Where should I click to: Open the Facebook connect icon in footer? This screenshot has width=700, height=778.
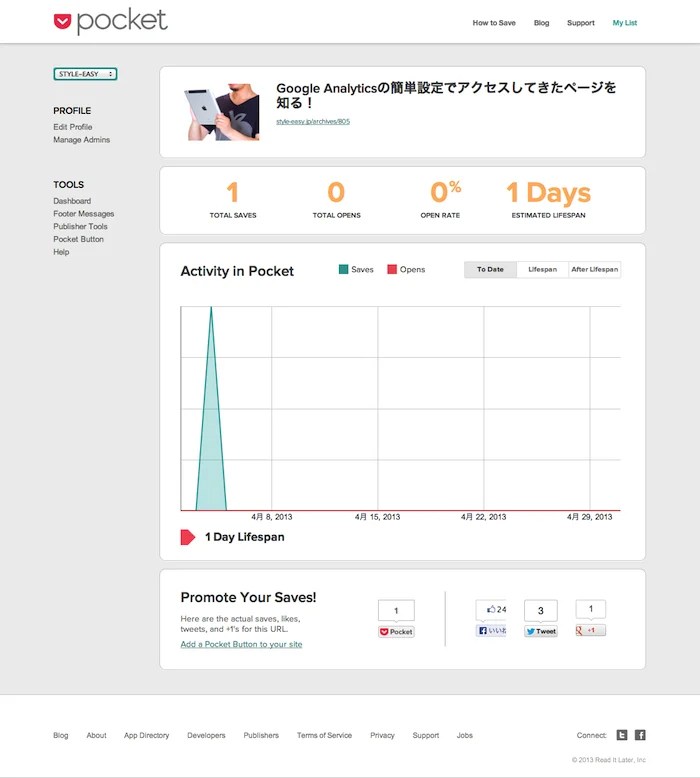click(640, 735)
